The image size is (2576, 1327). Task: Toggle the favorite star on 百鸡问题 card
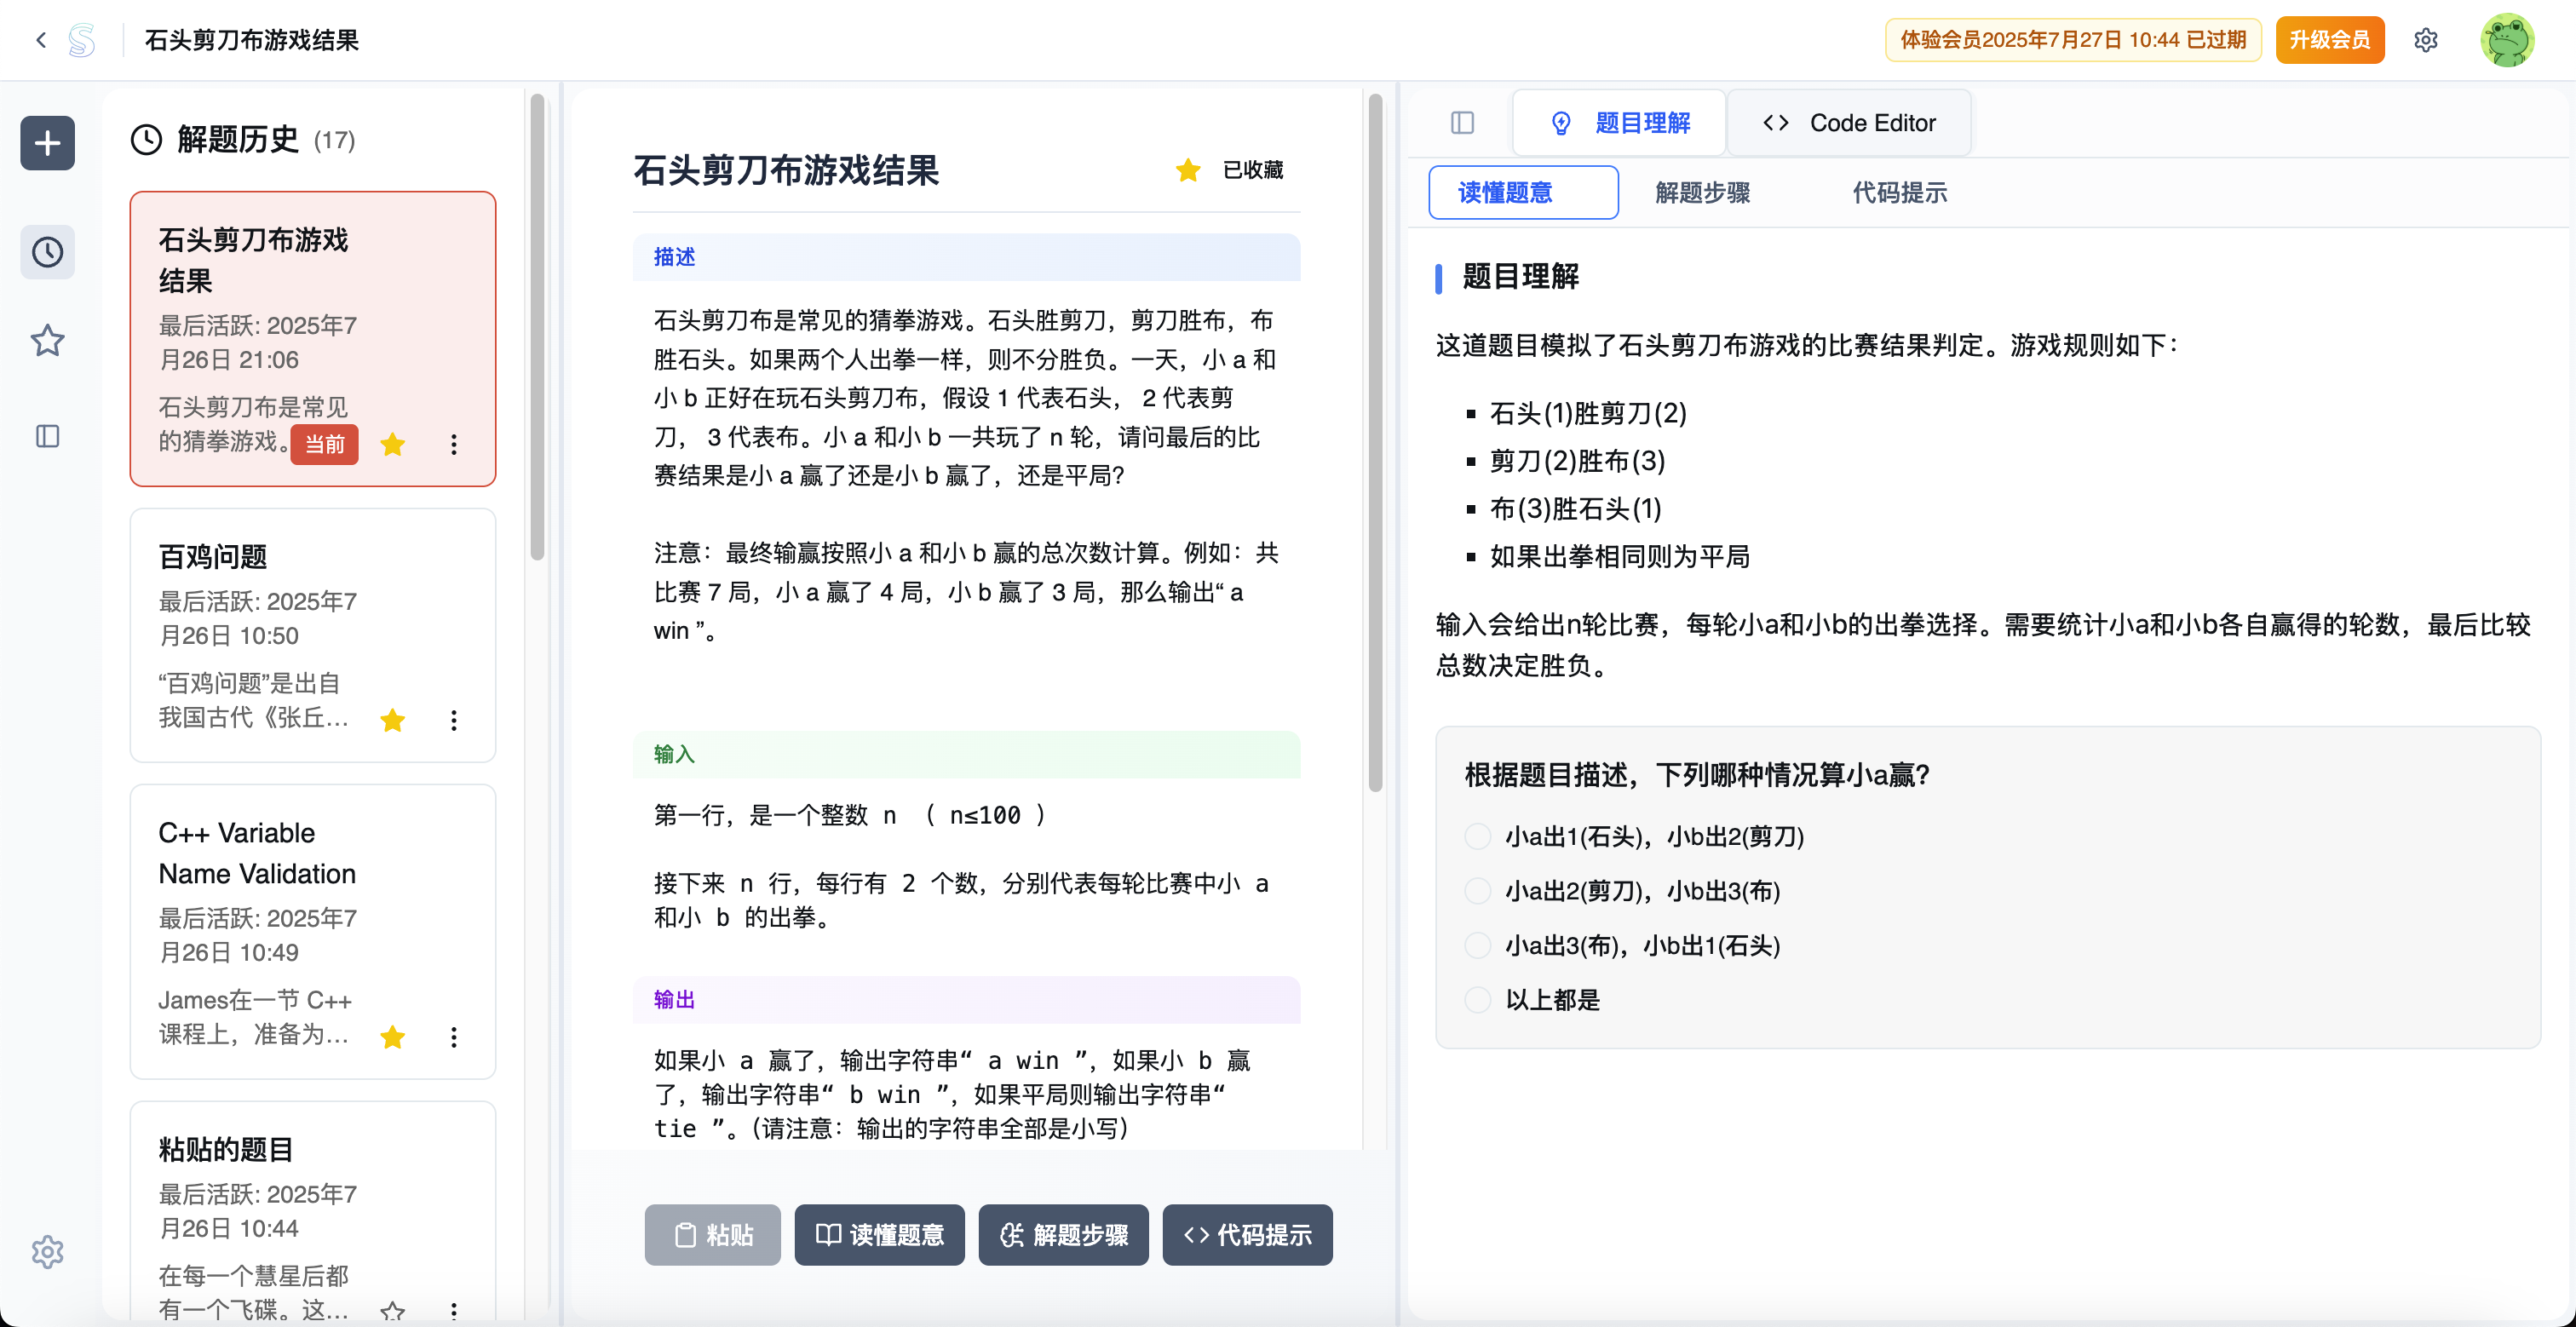pyautogui.click(x=392, y=720)
